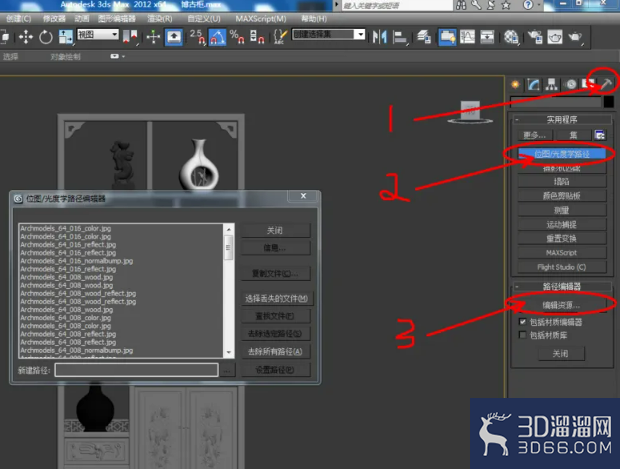Open Rendered Frame Window icon
Image resolution: width=620 pixels, height=469 pixels.
pos(555,37)
